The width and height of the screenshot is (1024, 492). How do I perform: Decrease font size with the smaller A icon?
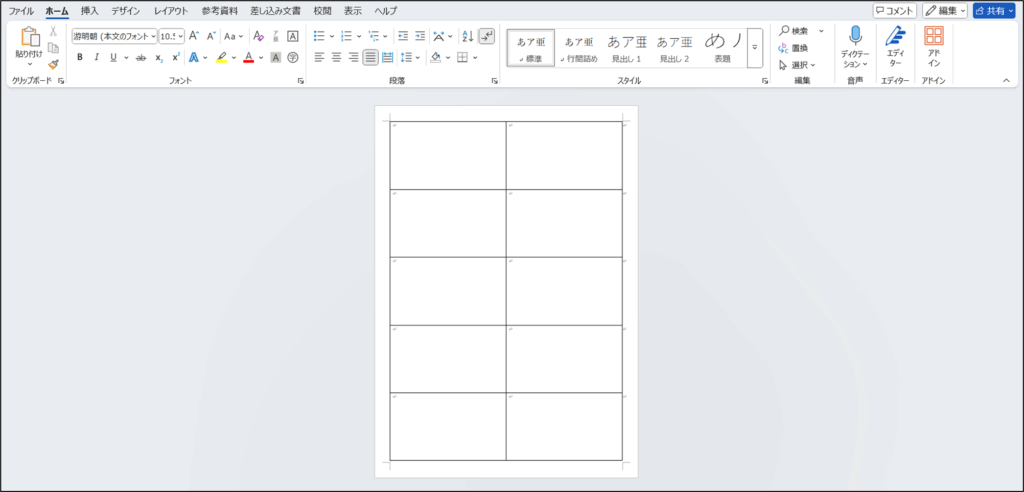click(210, 36)
